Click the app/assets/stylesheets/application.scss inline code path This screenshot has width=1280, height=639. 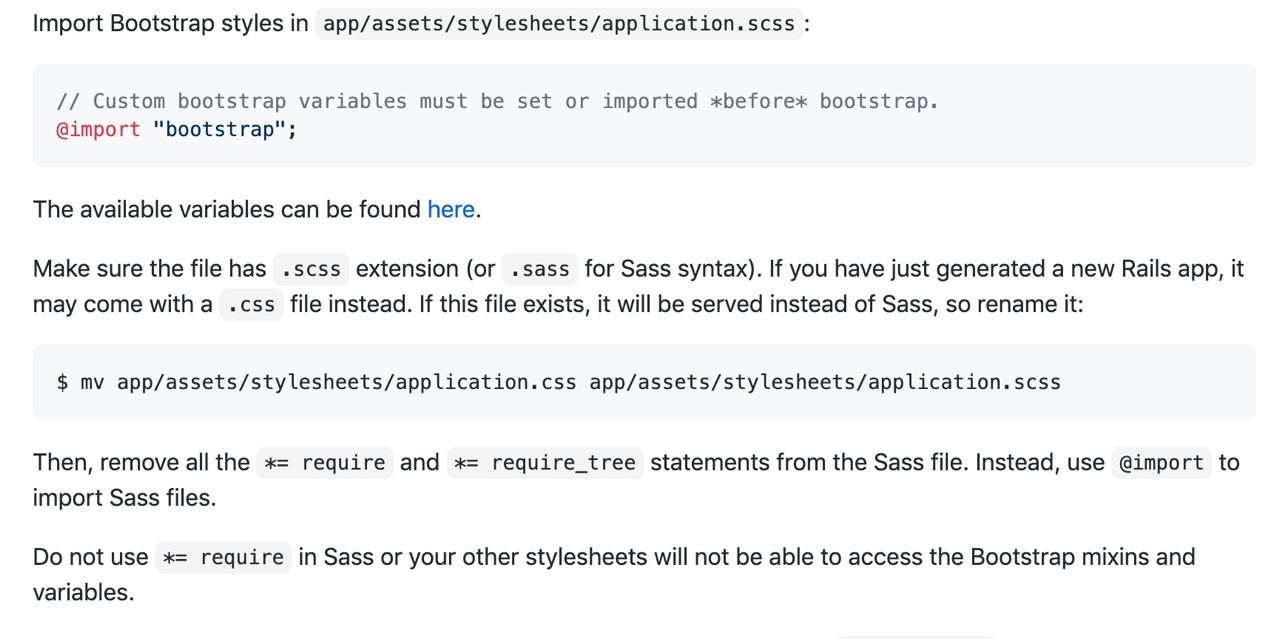559,23
